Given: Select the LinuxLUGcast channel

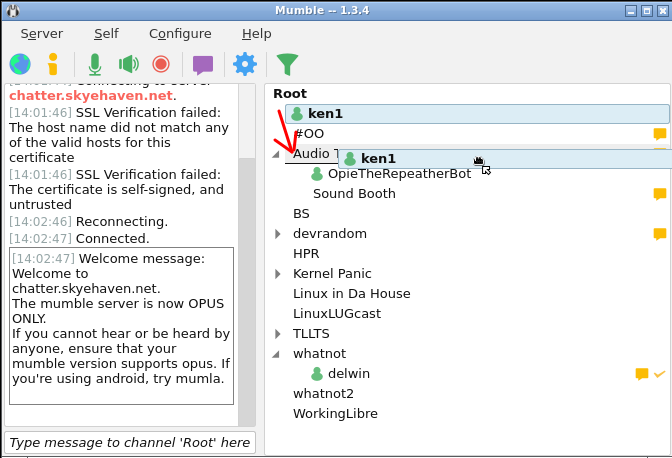Looking at the screenshot, I should coord(336,314).
